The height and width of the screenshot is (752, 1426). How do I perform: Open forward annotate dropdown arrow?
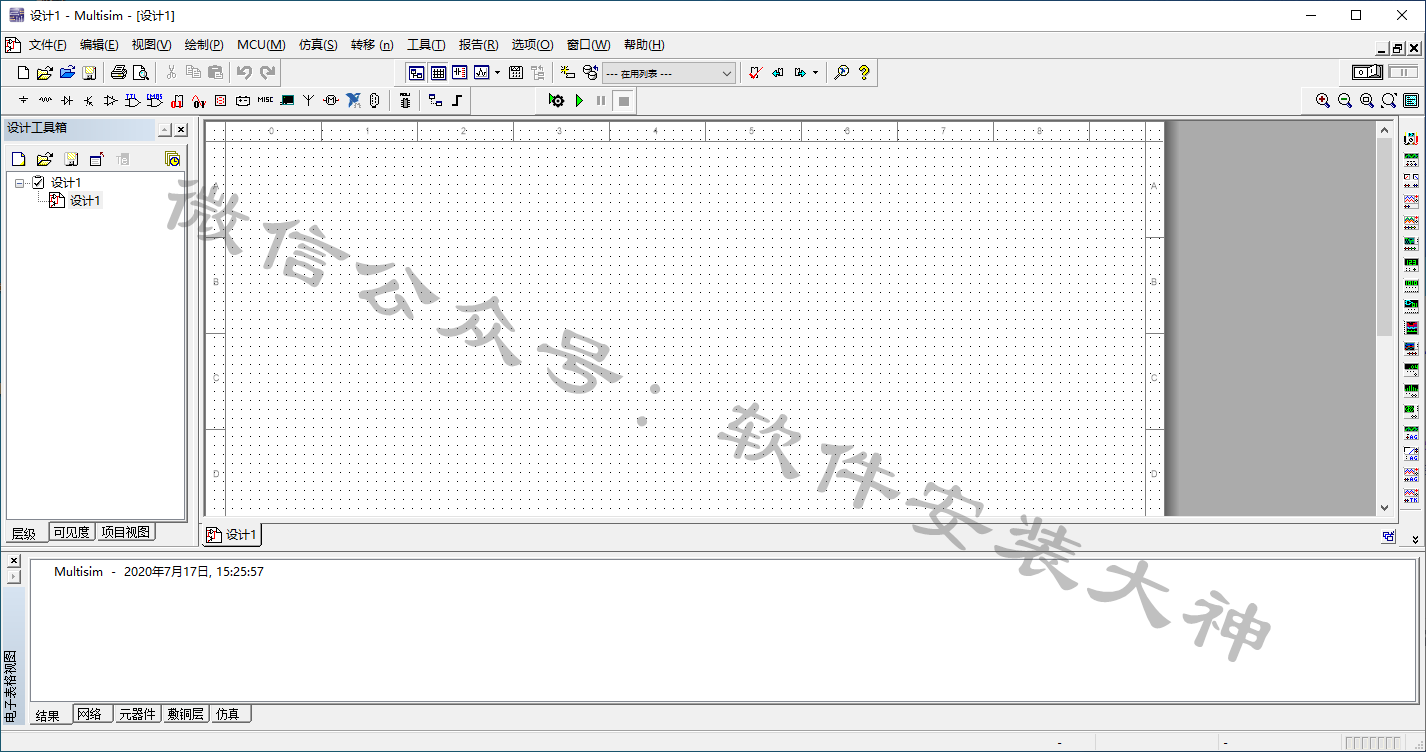tap(815, 72)
